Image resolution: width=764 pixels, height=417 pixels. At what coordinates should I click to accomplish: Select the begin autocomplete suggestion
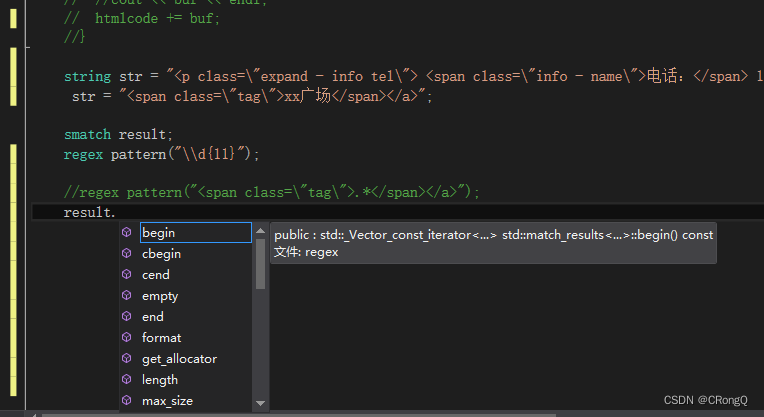(x=195, y=233)
